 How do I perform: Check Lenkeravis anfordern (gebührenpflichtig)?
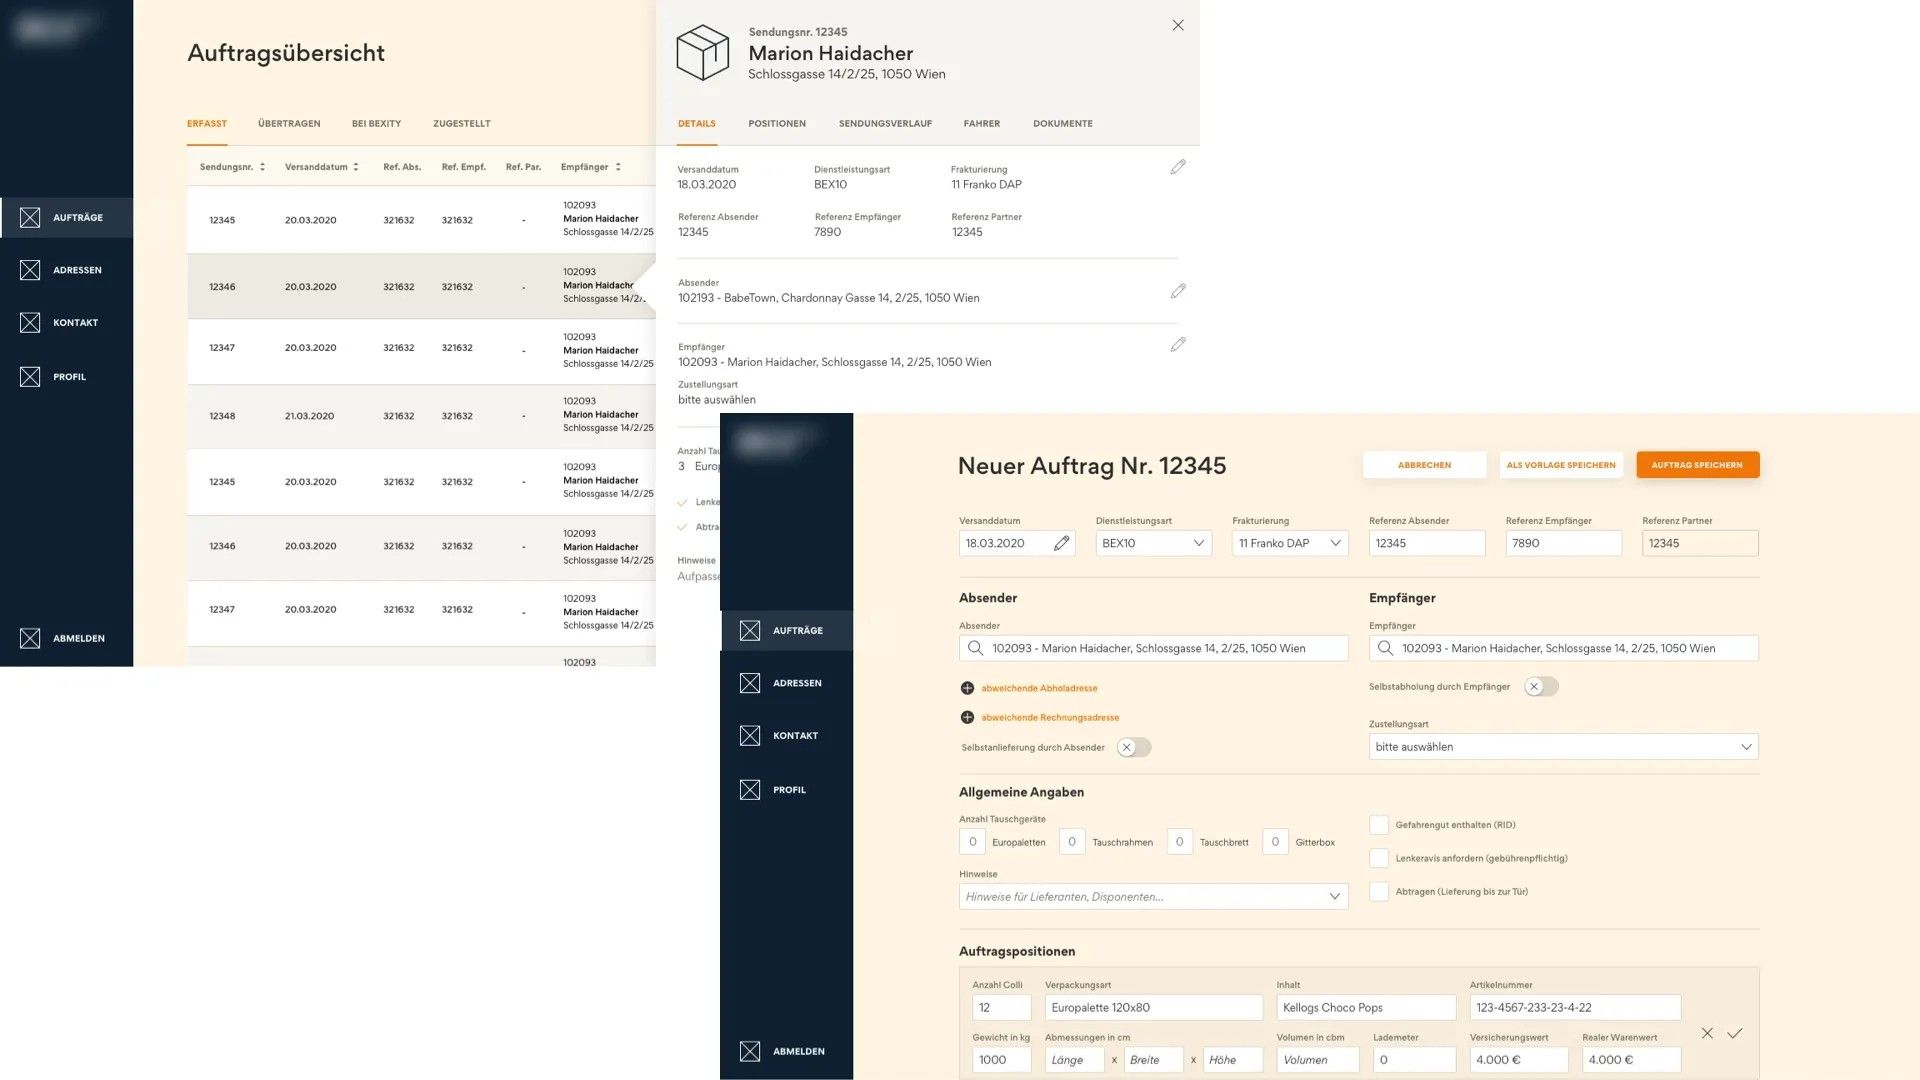(x=1378, y=858)
